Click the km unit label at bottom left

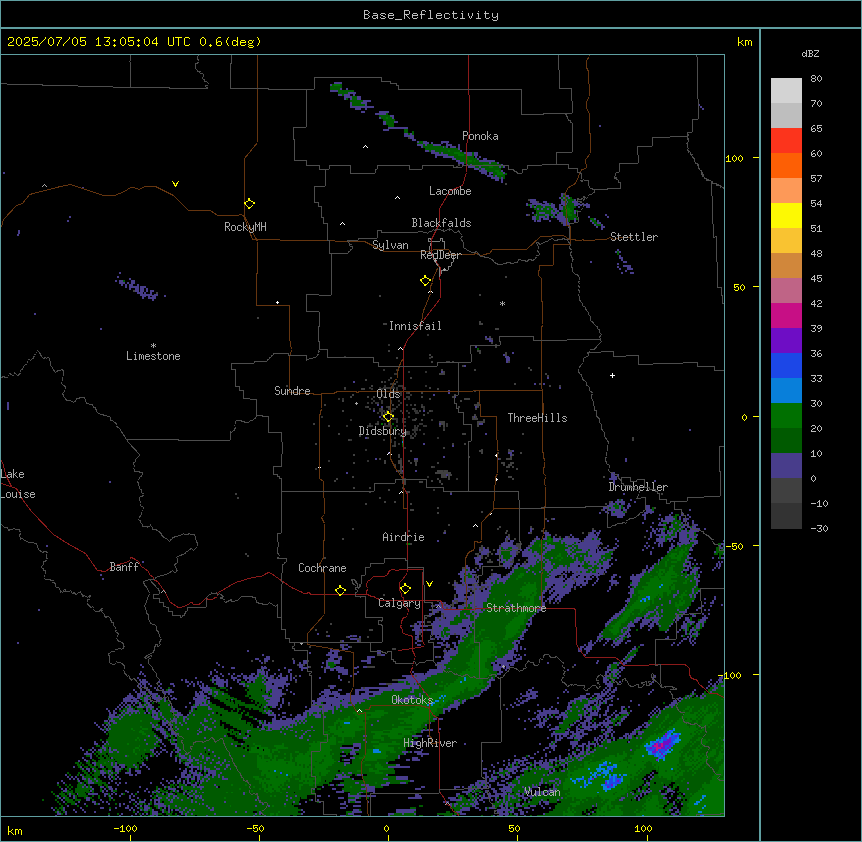tap(15, 830)
